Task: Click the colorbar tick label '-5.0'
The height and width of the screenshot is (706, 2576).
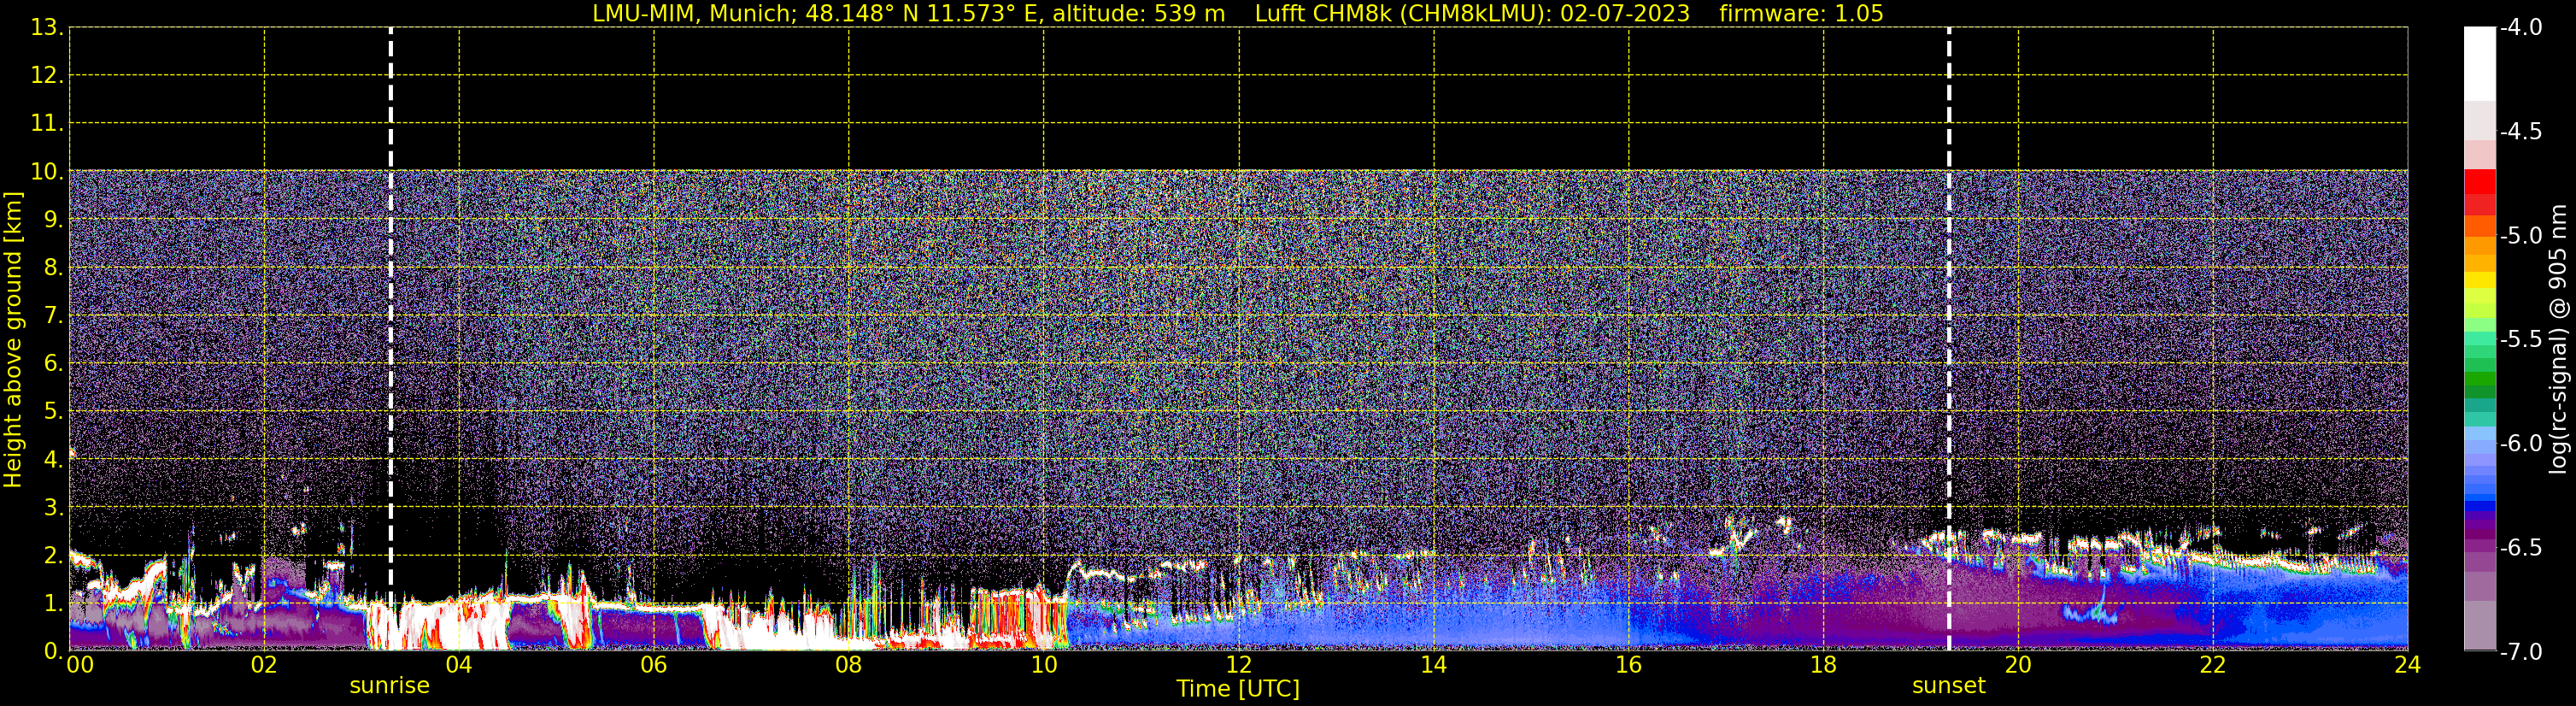Action: 2520,236
